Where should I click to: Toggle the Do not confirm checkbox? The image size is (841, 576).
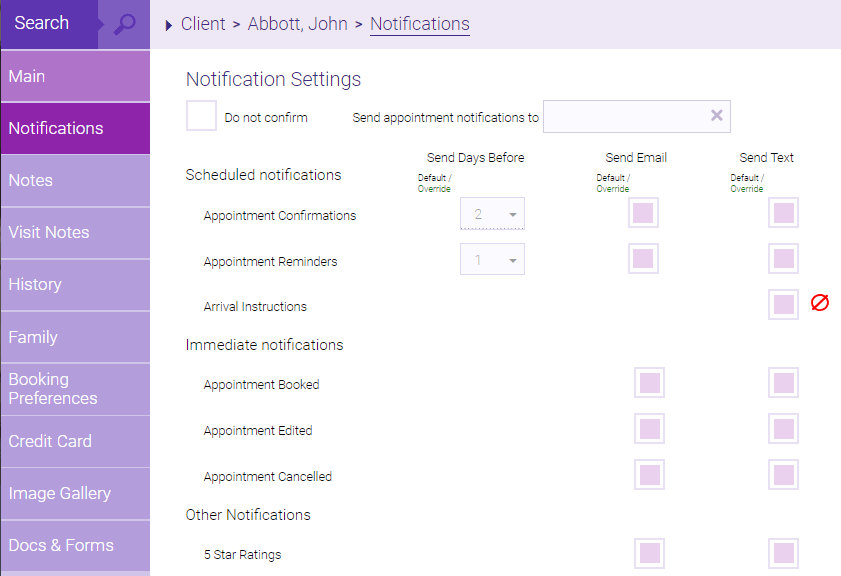201,115
